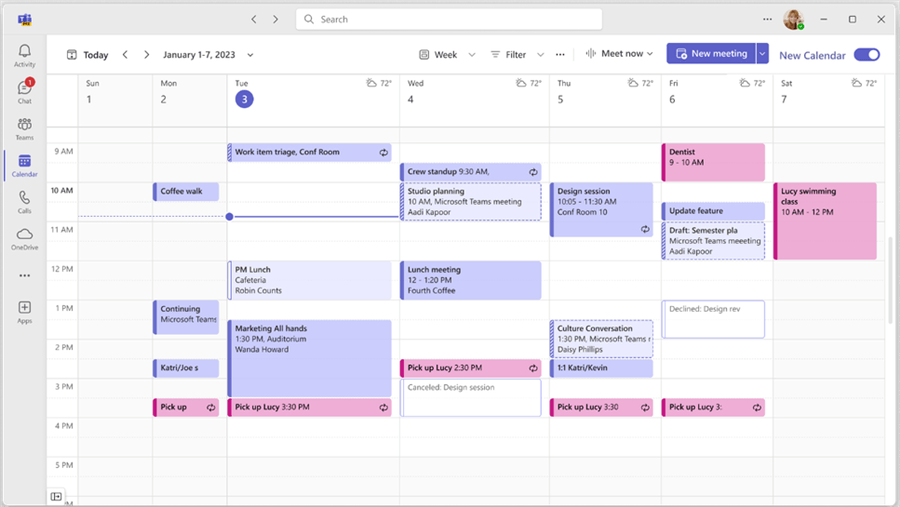Image resolution: width=900 pixels, height=507 pixels.
Task: Open the Calls section
Action: (x=24, y=202)
